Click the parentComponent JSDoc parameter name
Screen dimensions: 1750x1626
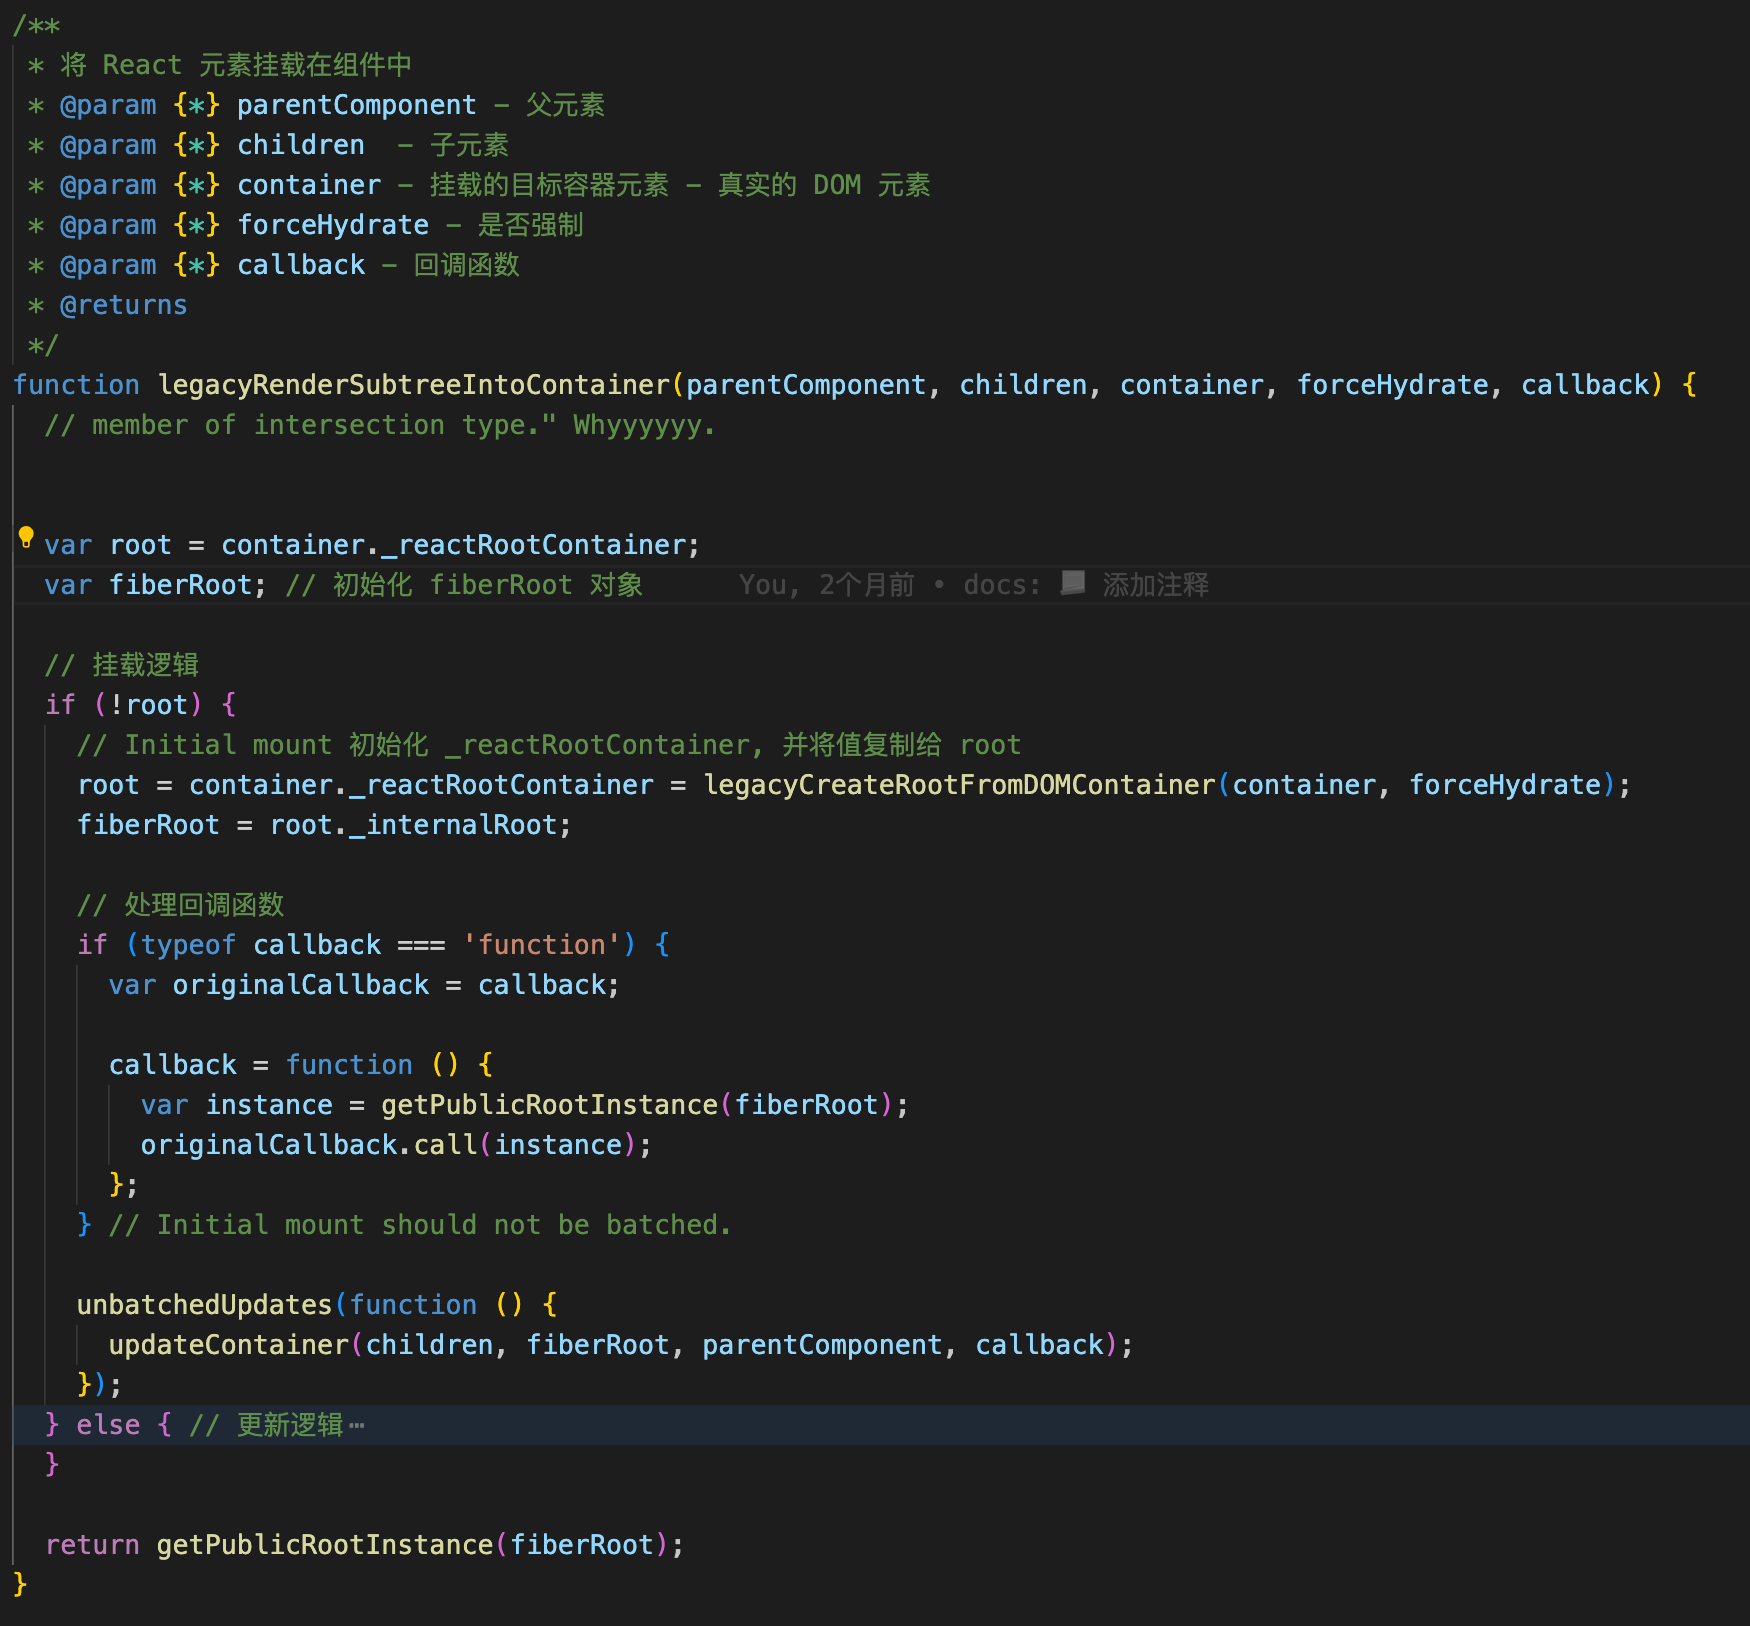pos(357,105)
